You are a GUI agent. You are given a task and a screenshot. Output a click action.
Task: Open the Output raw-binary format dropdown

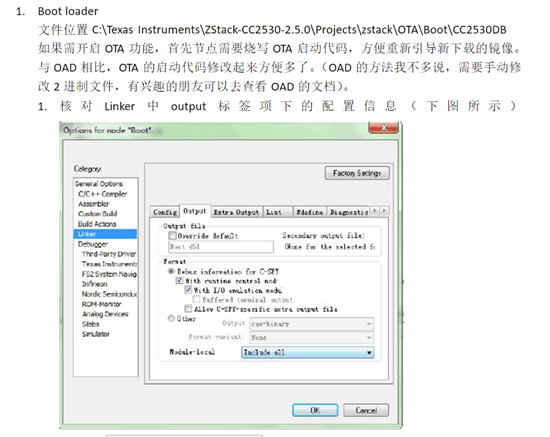(311, 323)
